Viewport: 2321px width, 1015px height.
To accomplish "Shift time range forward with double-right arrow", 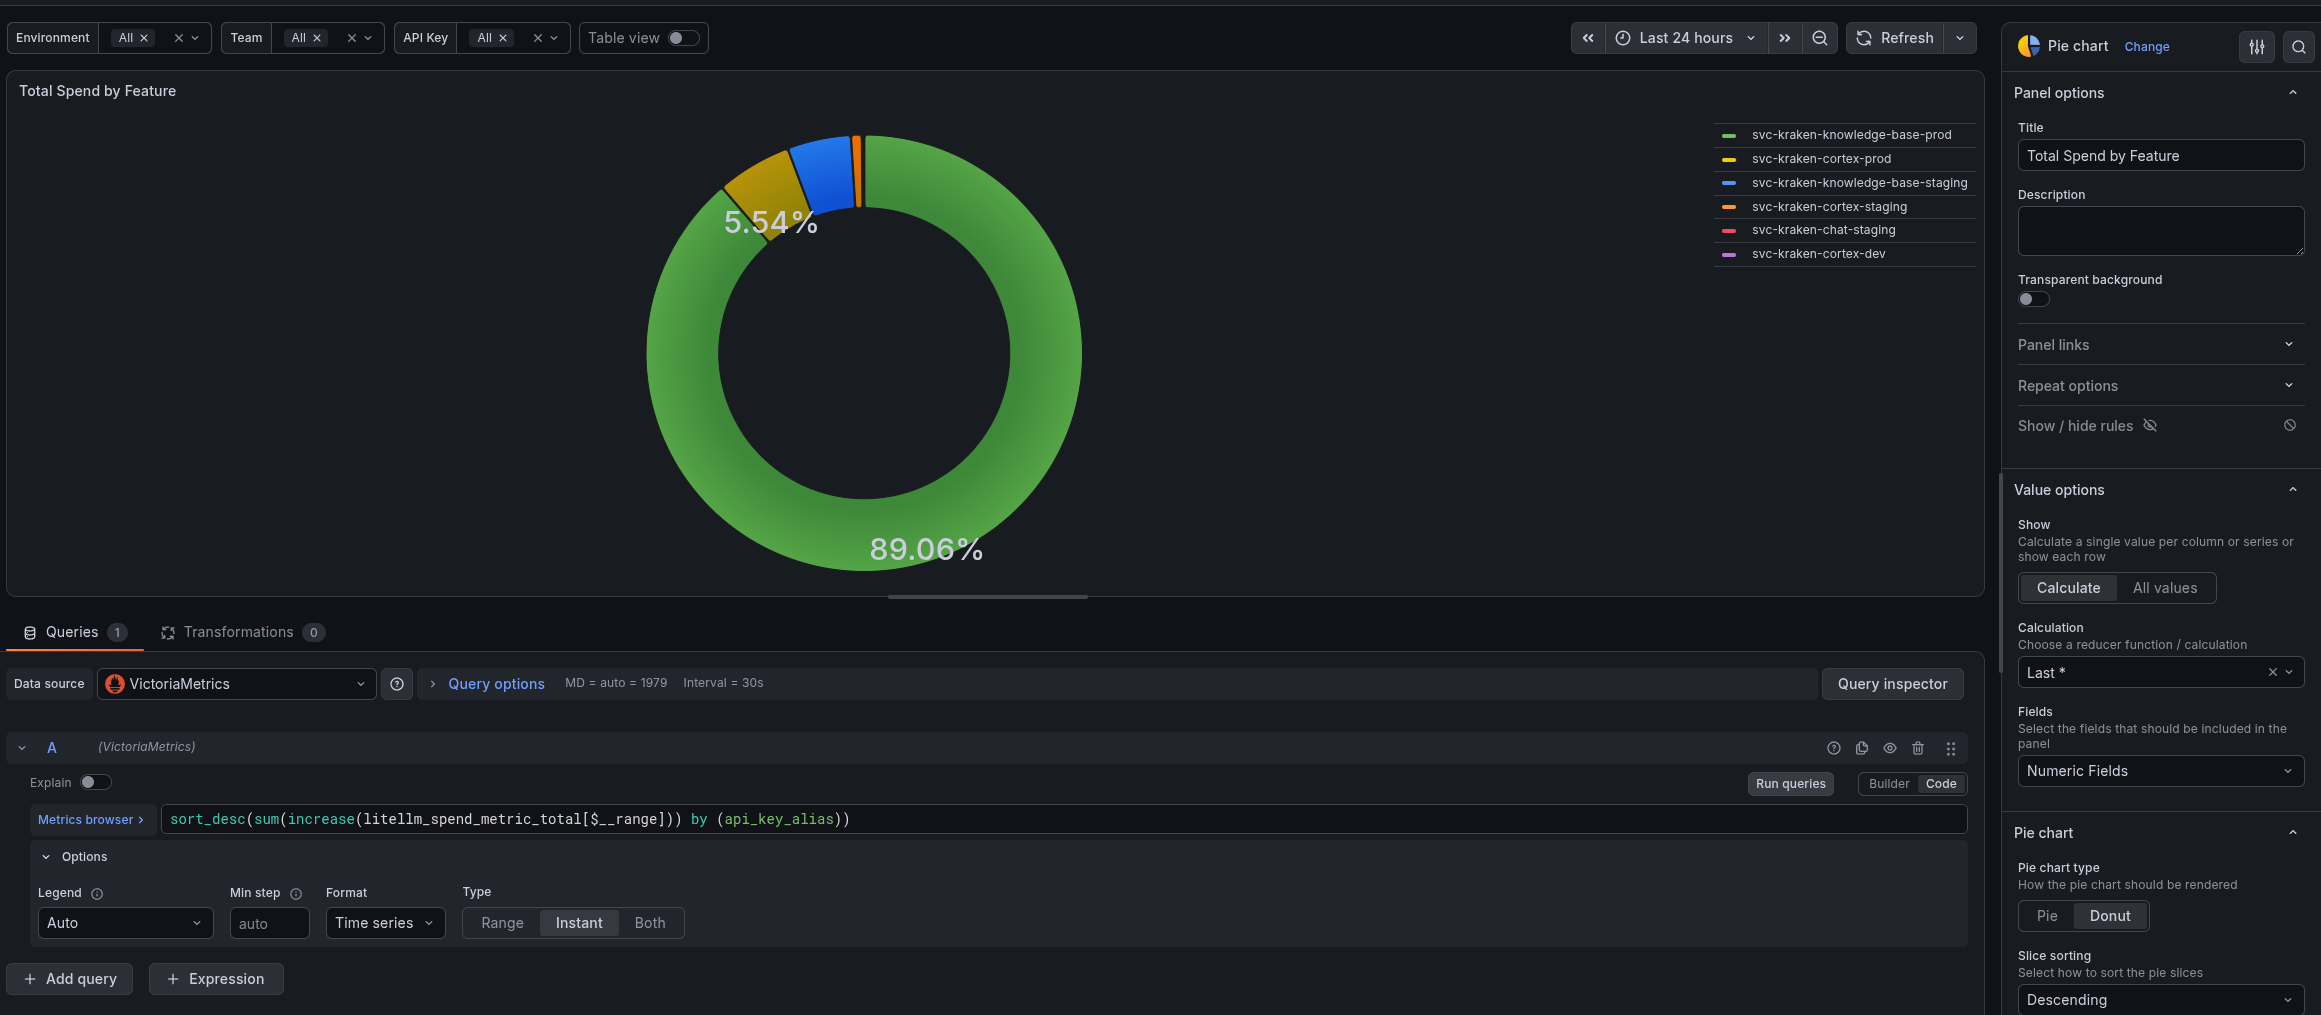I will (x=1785, y=38).
